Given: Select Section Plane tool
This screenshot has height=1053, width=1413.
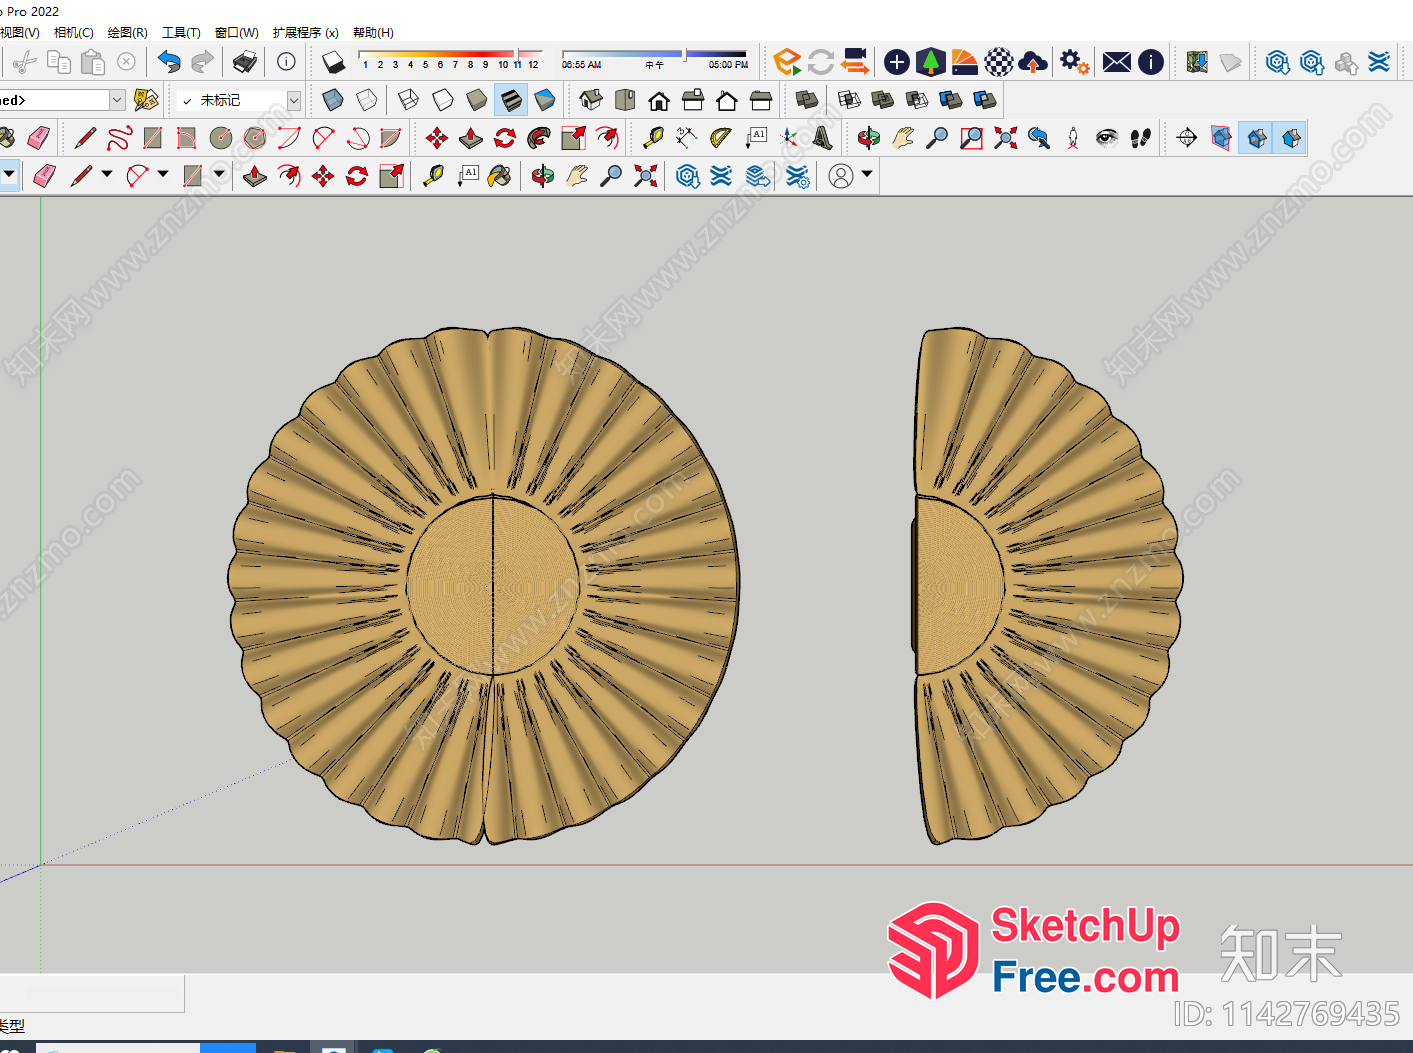Looking at the screenshot, I should [x=1187, y=138].
